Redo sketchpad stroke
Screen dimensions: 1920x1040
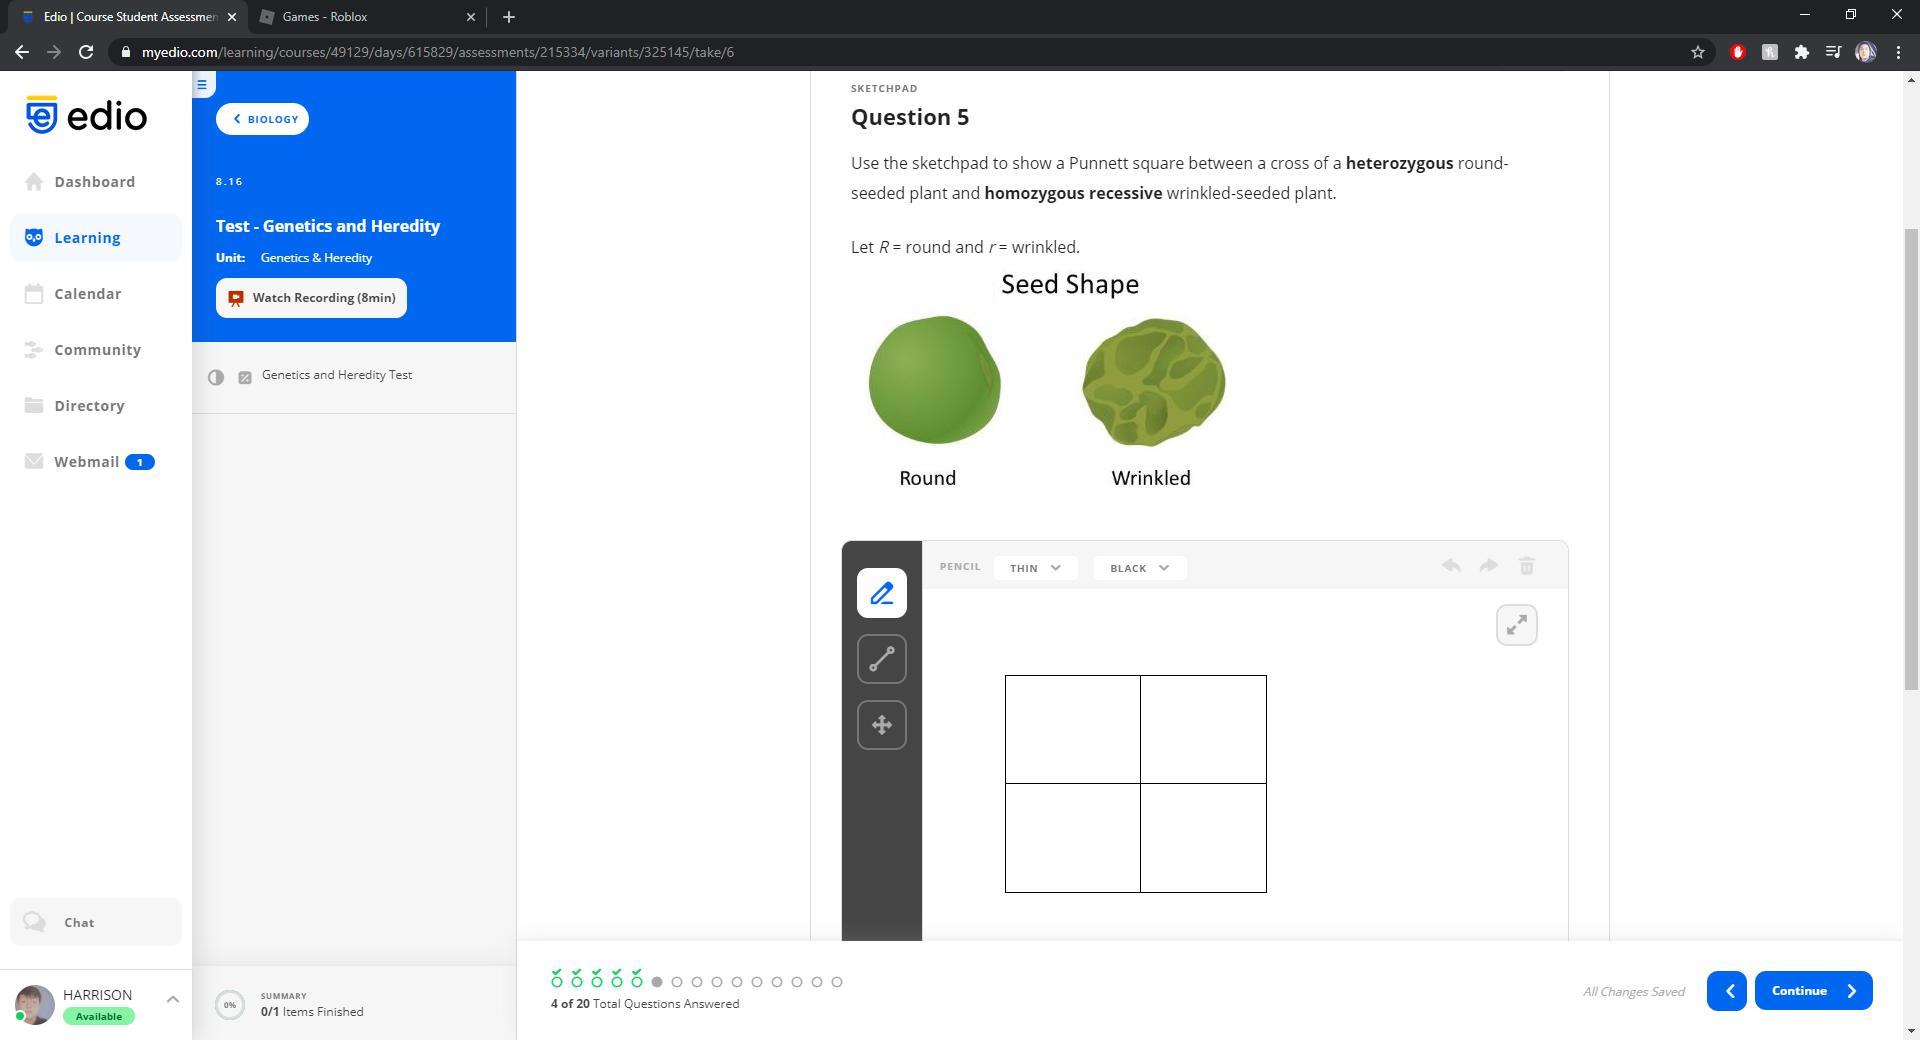(x=1488, y=567)
